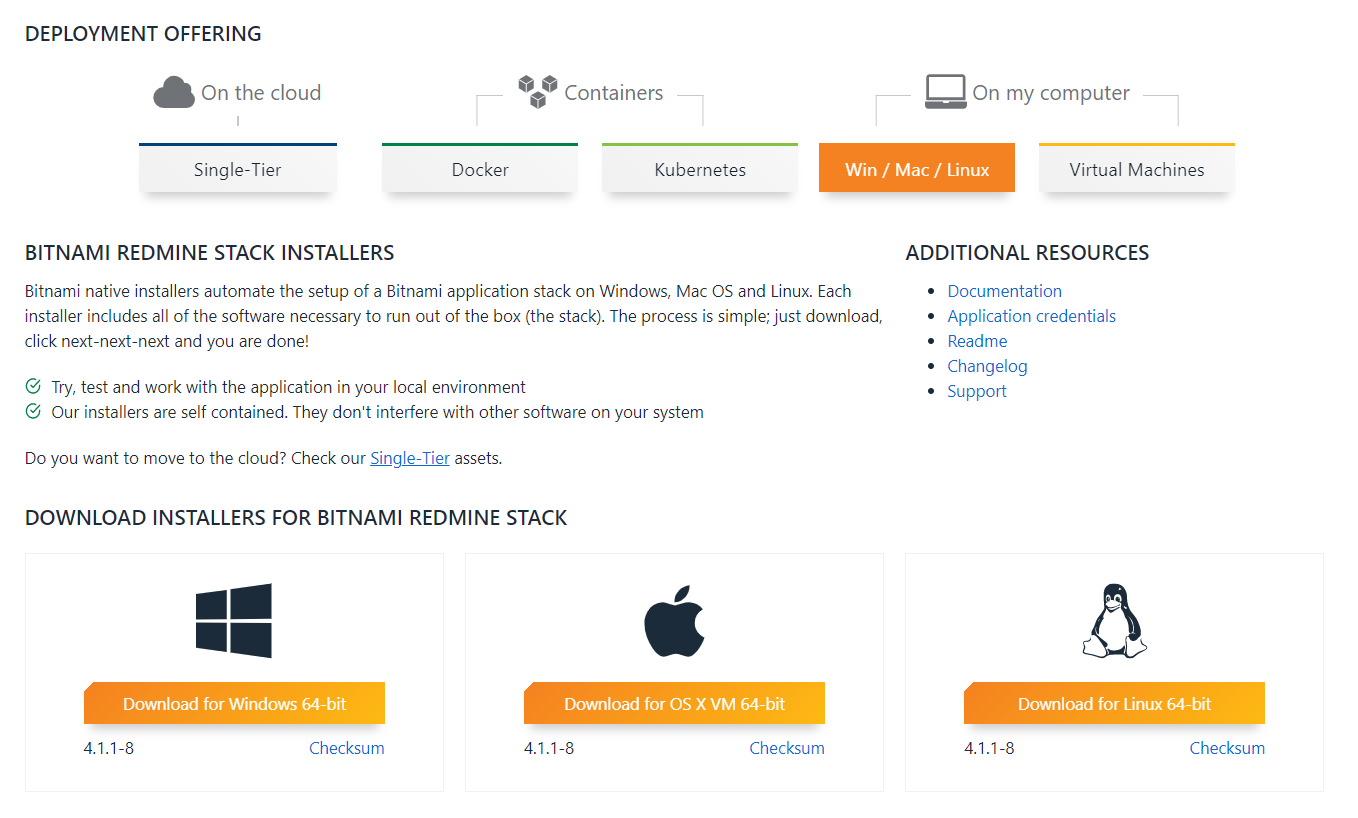Click the container cubes icon
The height and width of the screenshot is (818, 1358).
[538, 90]
